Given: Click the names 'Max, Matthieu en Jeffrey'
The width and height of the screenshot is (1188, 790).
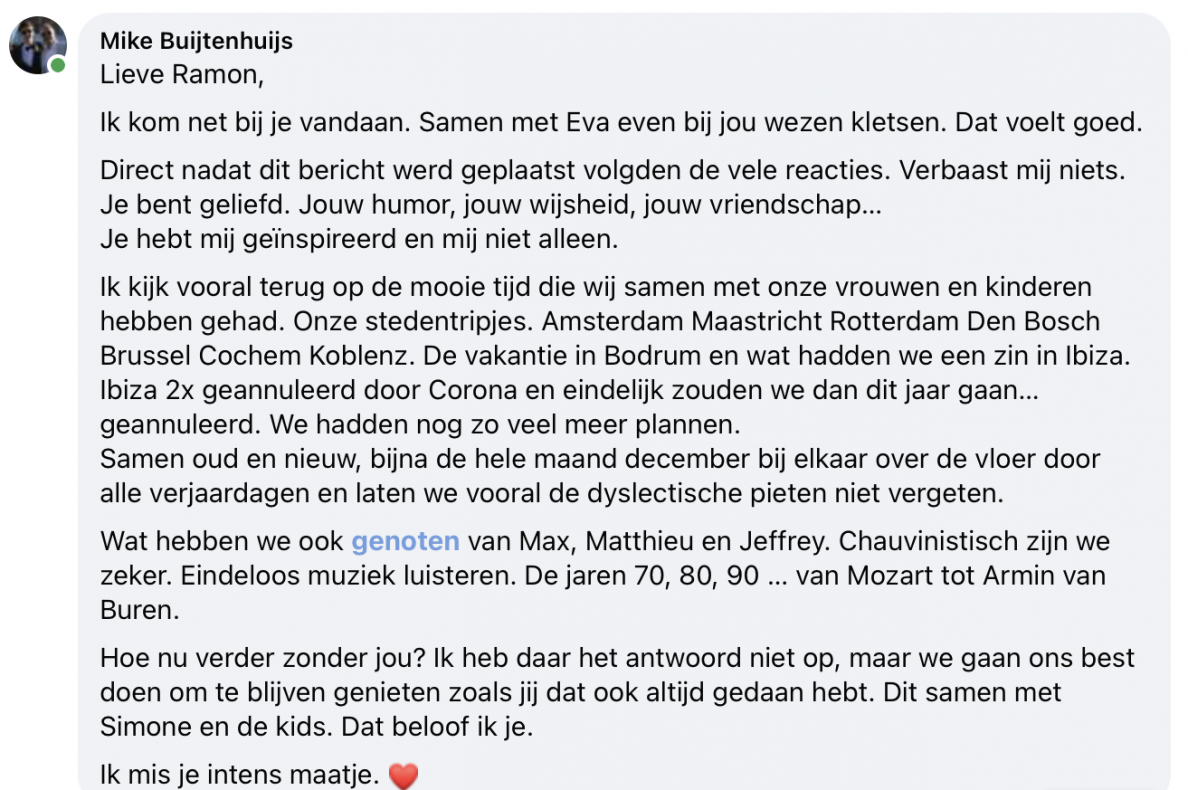Looking at the screenshot, I should (x=705, y=541).
